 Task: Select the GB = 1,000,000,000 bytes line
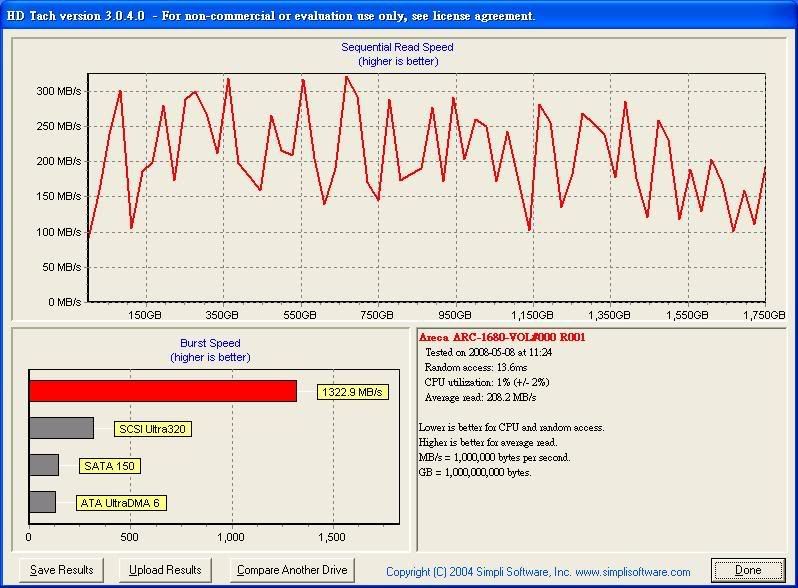[x=475, y=472]
